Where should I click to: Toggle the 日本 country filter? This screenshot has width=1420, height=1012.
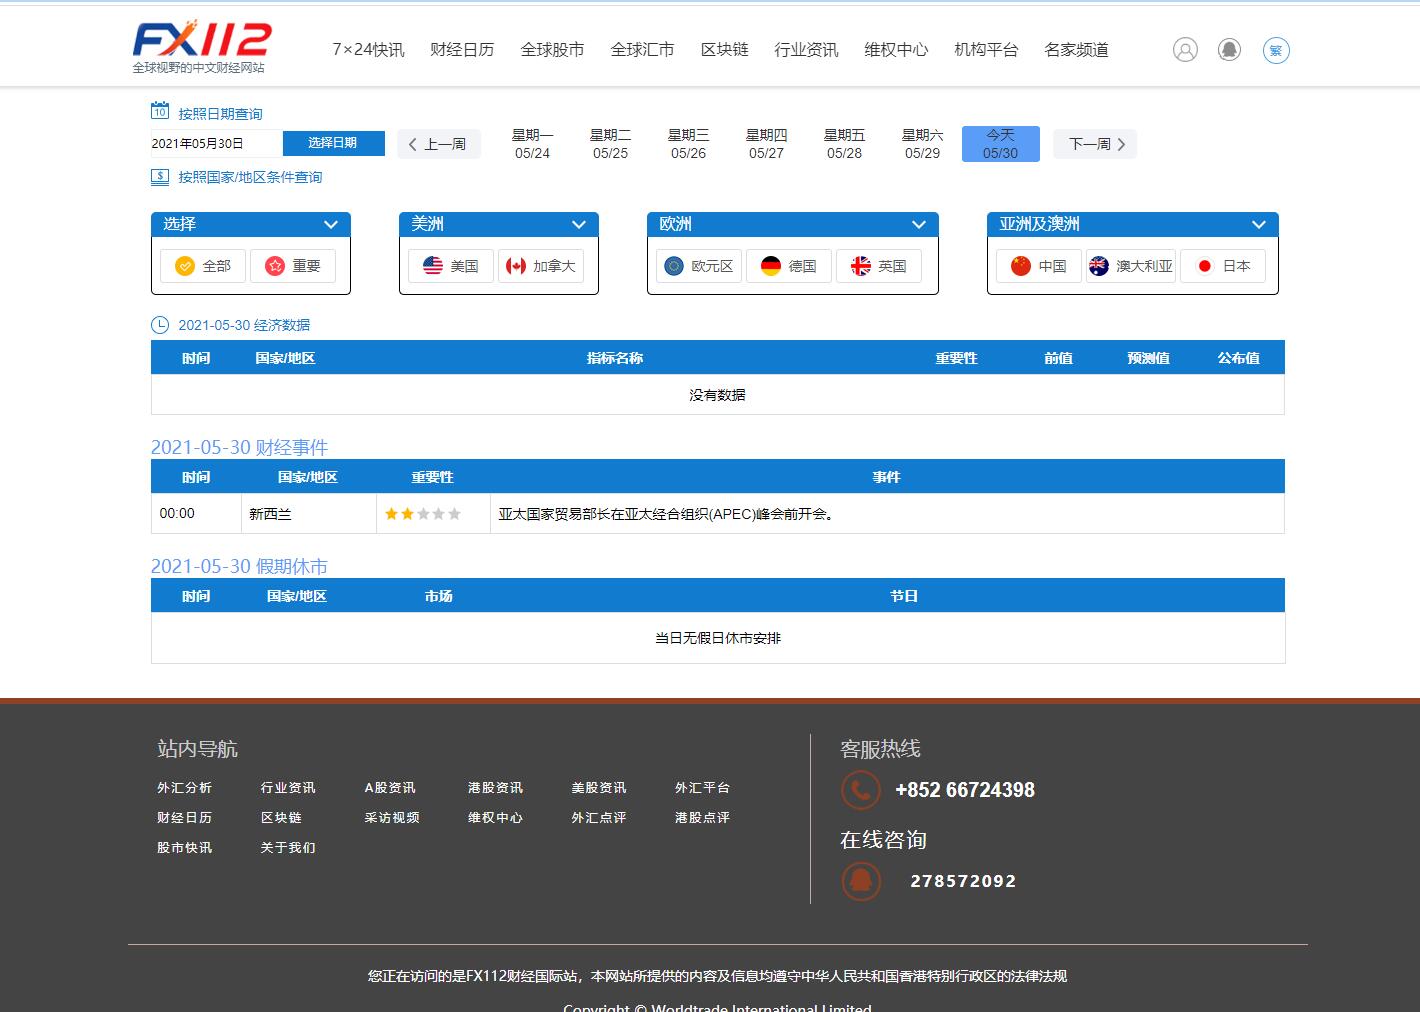[1223, 266]
